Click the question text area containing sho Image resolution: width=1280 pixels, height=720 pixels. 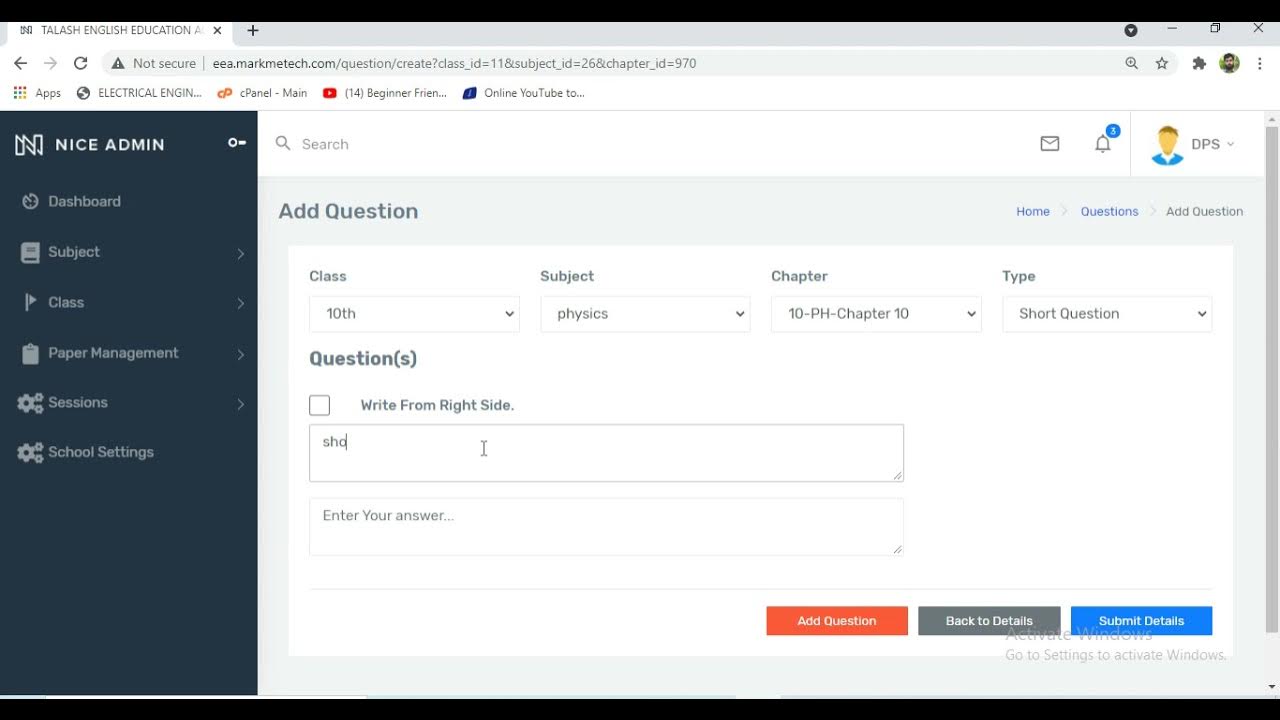pyautogui.click(x=606, y=453)
